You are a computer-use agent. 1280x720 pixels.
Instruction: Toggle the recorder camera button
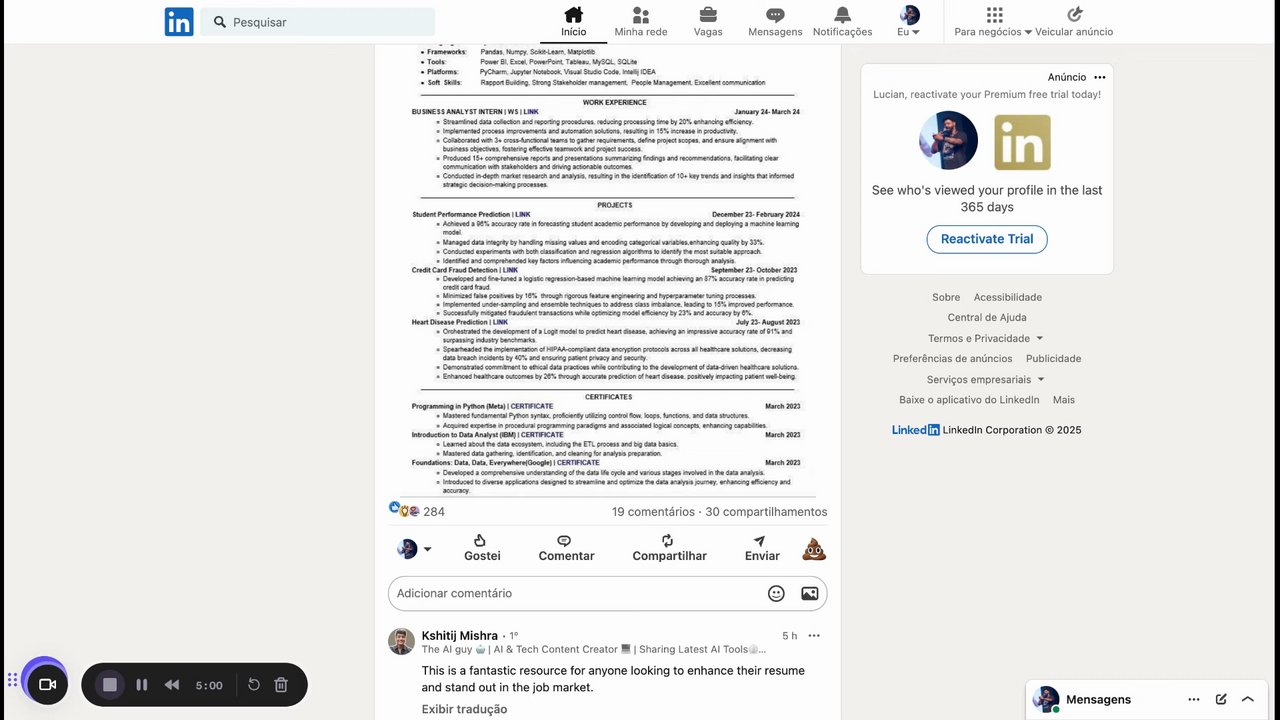pyautogui.click(x=46, y=684)
